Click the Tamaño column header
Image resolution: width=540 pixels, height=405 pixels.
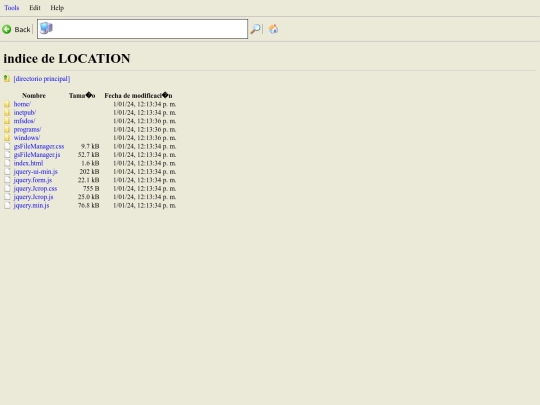[82, 95]
